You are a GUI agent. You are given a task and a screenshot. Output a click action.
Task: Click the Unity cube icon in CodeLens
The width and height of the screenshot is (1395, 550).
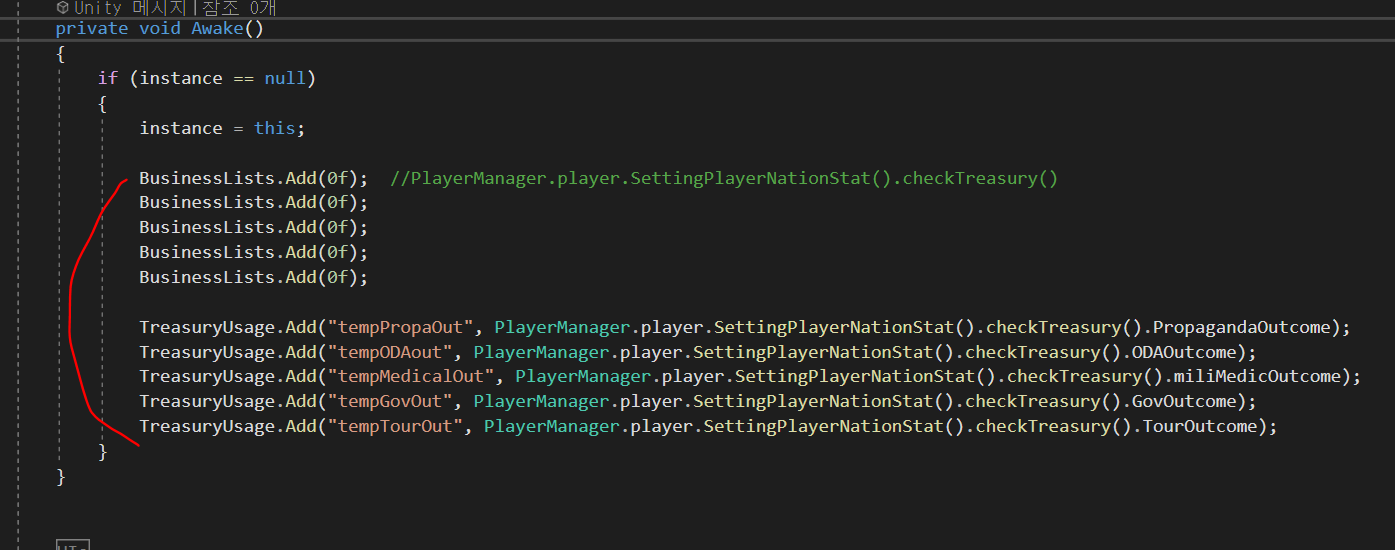(x=63, y=7)
